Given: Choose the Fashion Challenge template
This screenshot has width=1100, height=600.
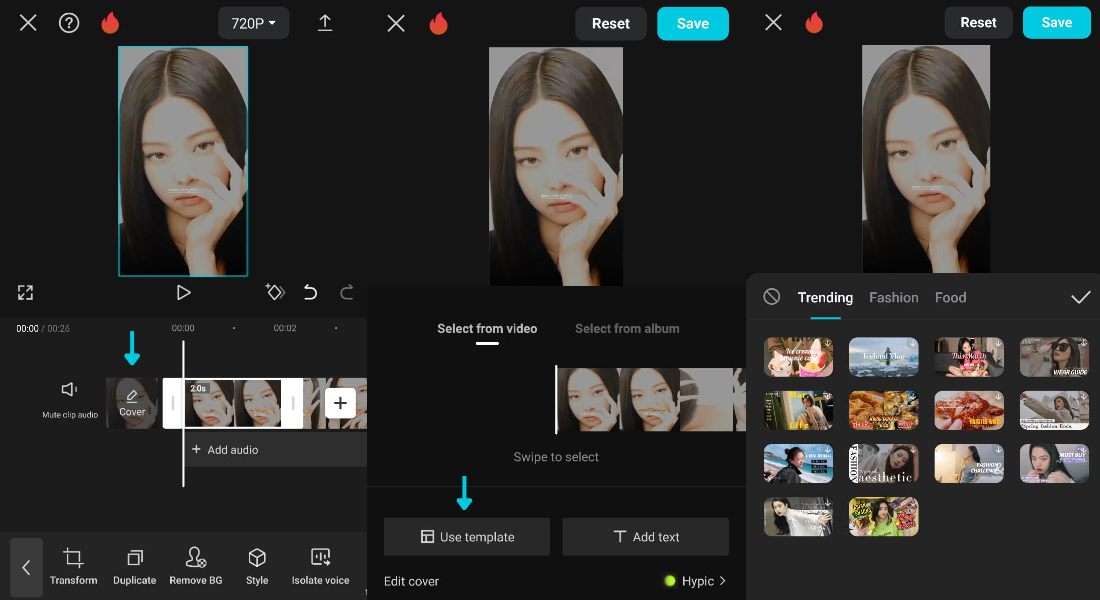Looking at the screenshot, I should [969, 463].
